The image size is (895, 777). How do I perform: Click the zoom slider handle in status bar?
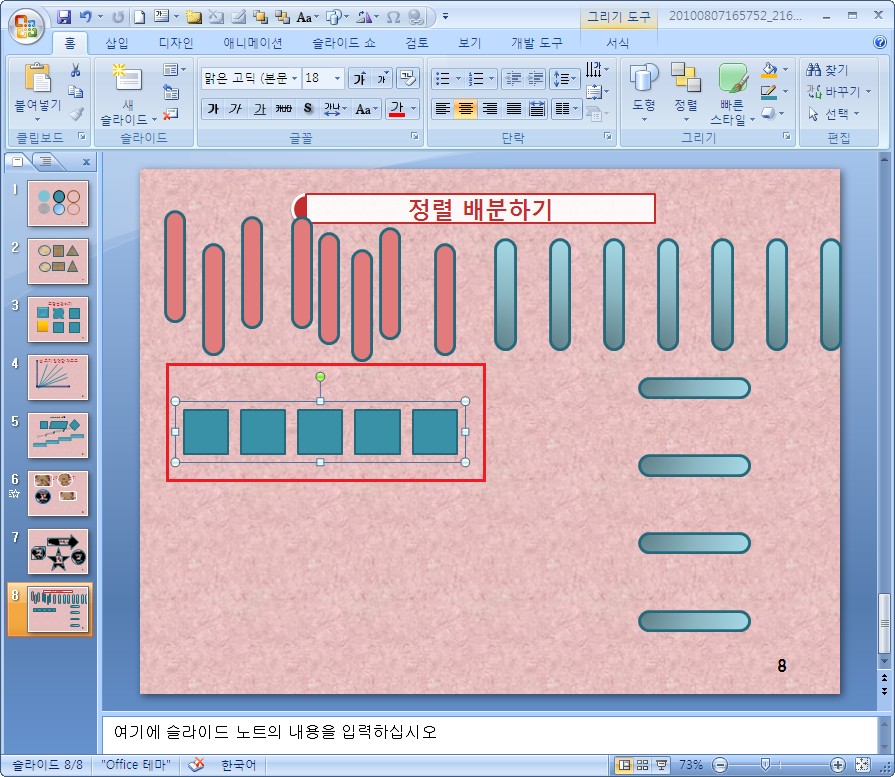click(765, 765)
